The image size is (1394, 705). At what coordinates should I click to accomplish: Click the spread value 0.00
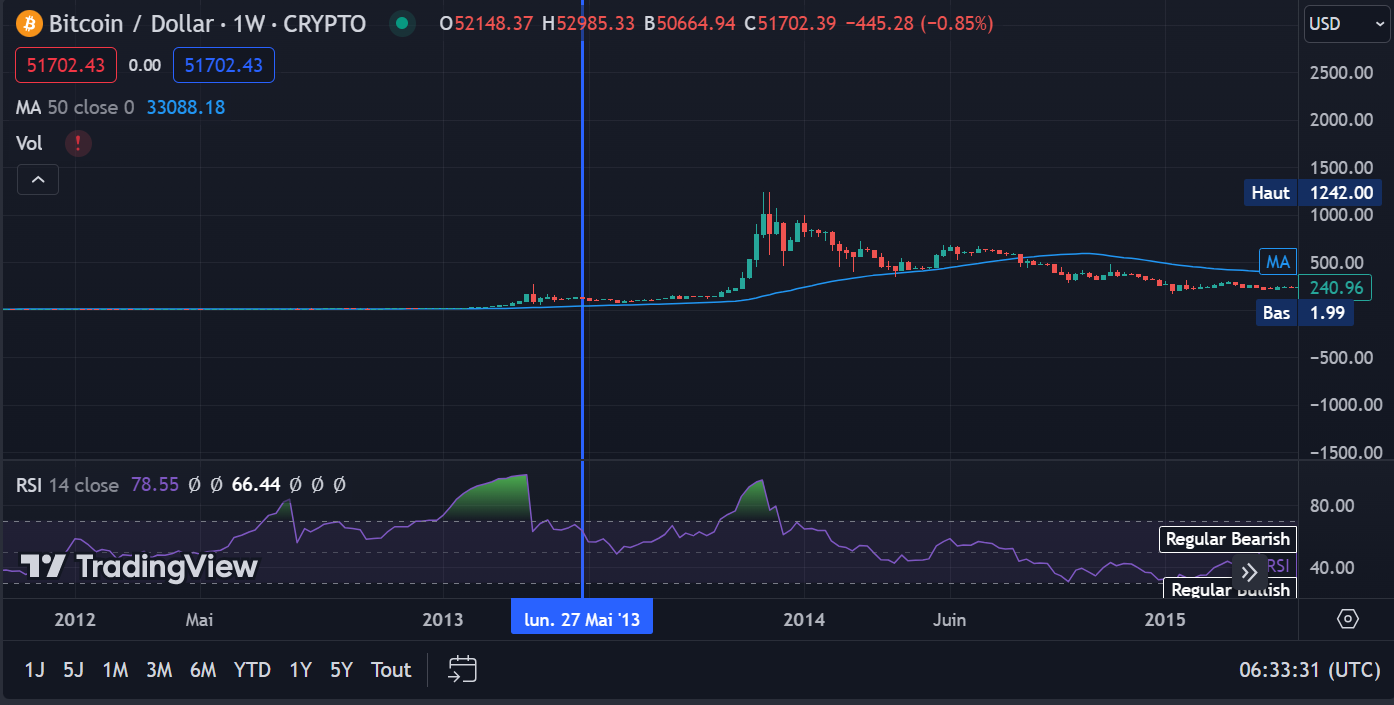click(145, 65)
